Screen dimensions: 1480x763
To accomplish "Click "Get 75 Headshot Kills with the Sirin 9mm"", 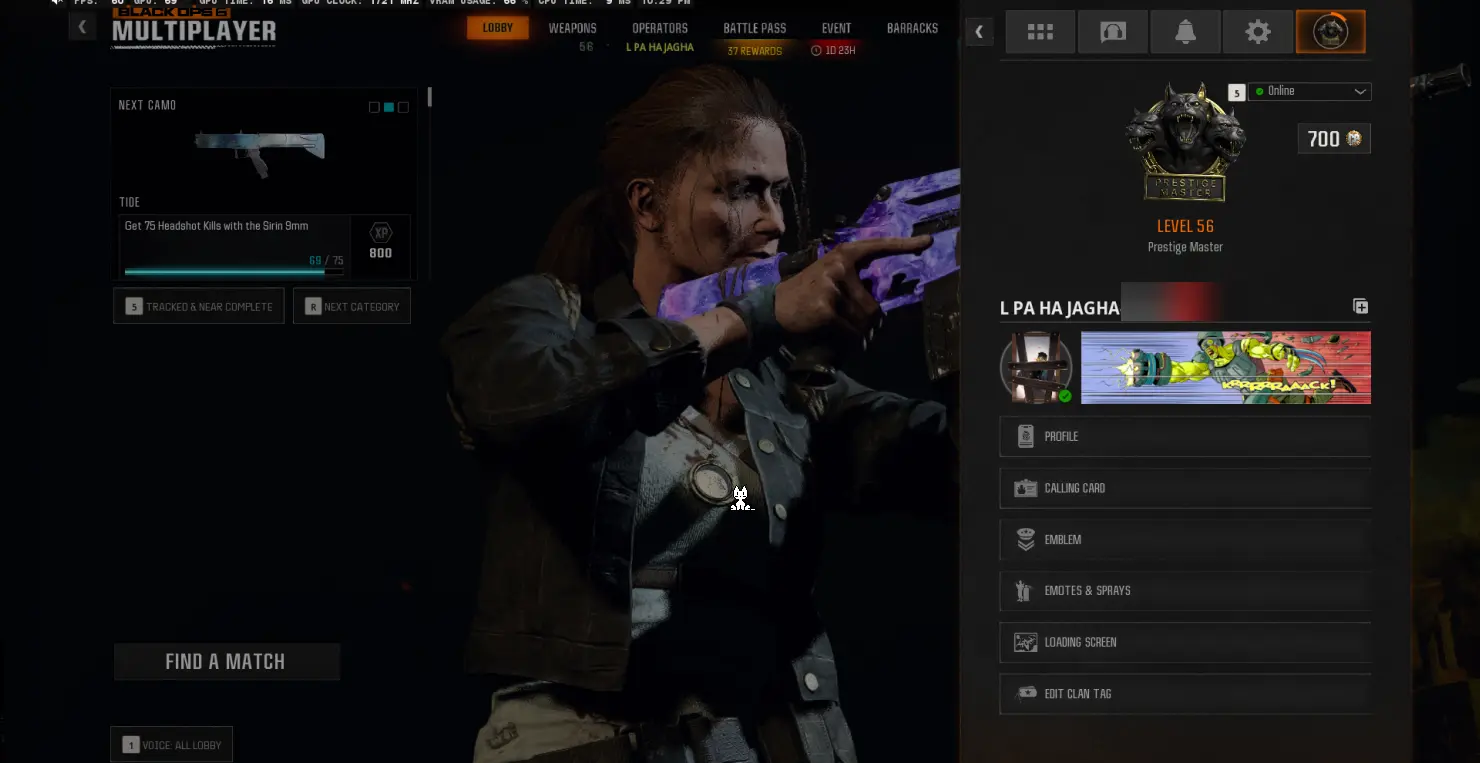I will coord(216,226).
